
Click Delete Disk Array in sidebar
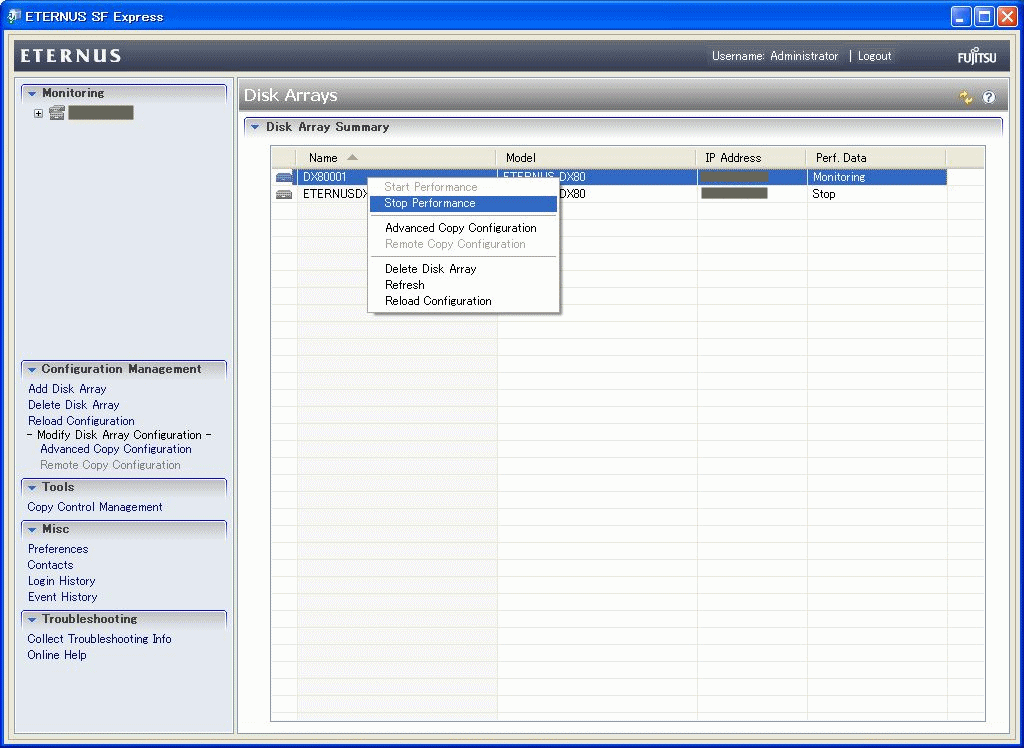pyautogui.click(x=74, y=405)
